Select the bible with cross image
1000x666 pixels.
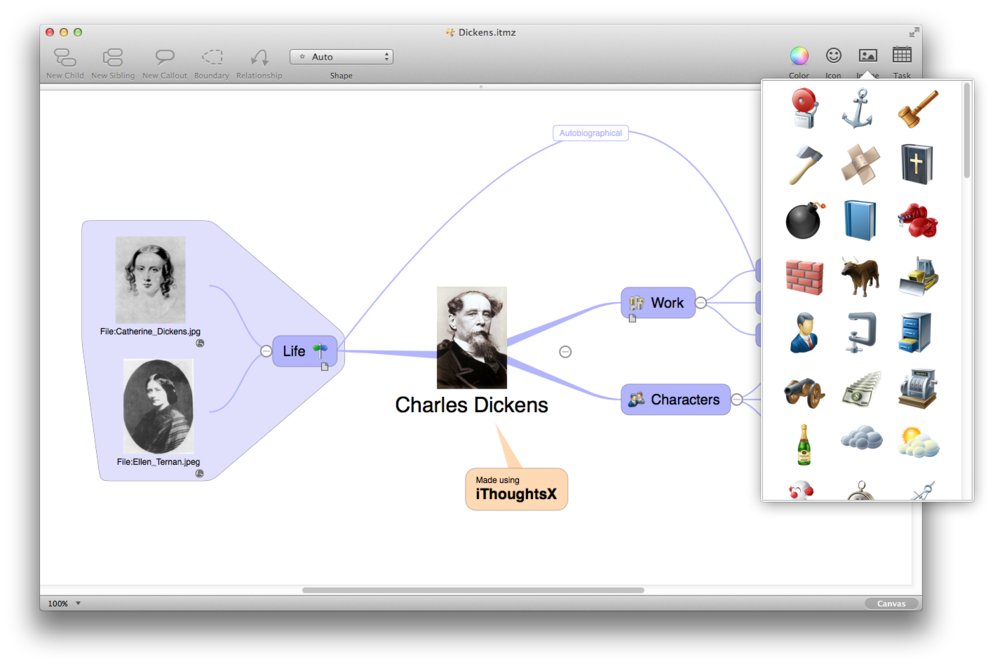(917, 164)
